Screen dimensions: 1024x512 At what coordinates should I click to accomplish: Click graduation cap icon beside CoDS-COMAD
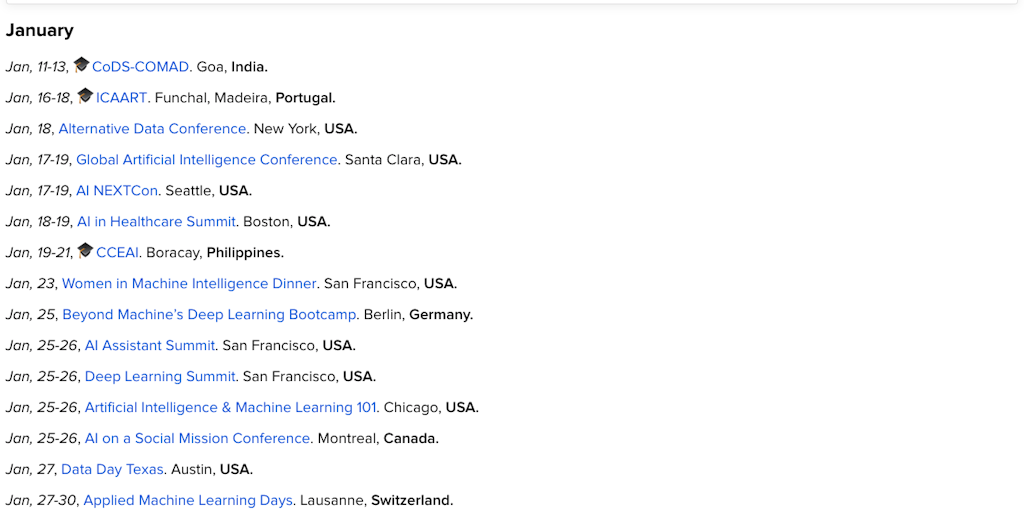(82, 65)
